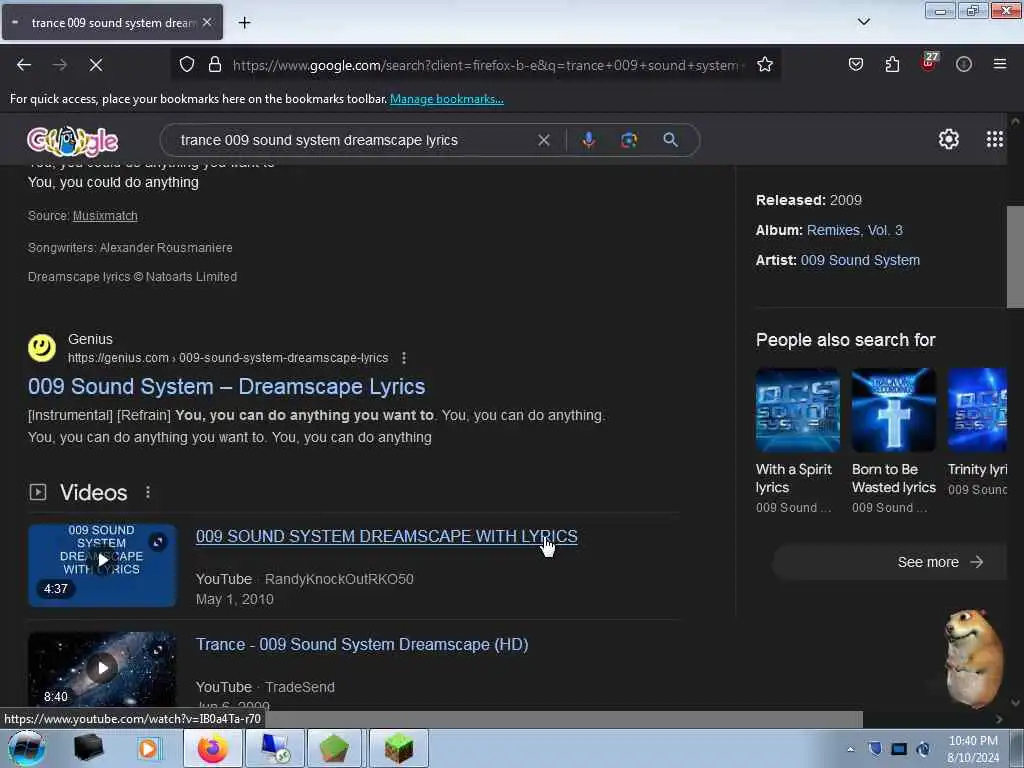The width and height of the screenshot is (1024, 768).
Task: Submit search with the magnifying glass icon
Action: [671, 140]
